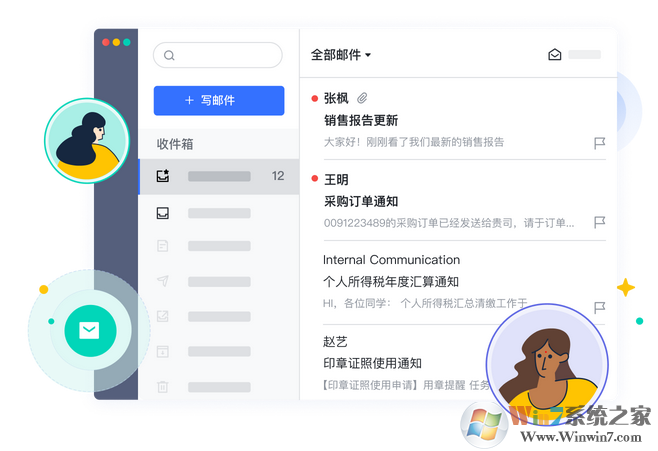The width and height of the screenshot is (658, 451).
Task: Click inside the search input field
Action: pyautogui.click(x=218, y=55)
